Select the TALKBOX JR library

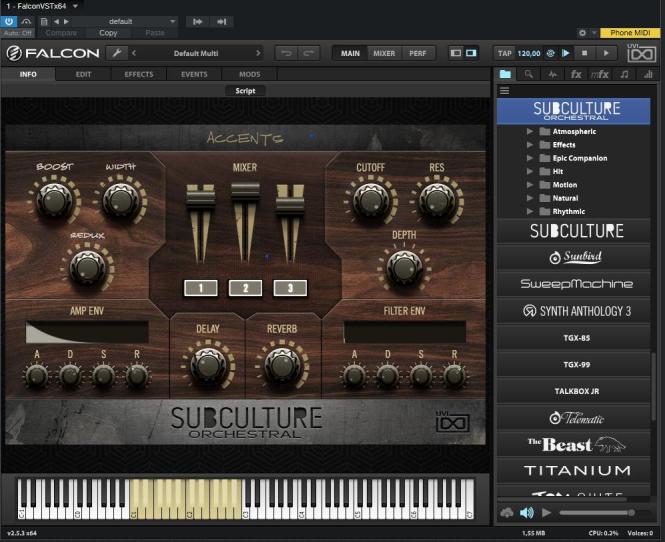[573, 391]
